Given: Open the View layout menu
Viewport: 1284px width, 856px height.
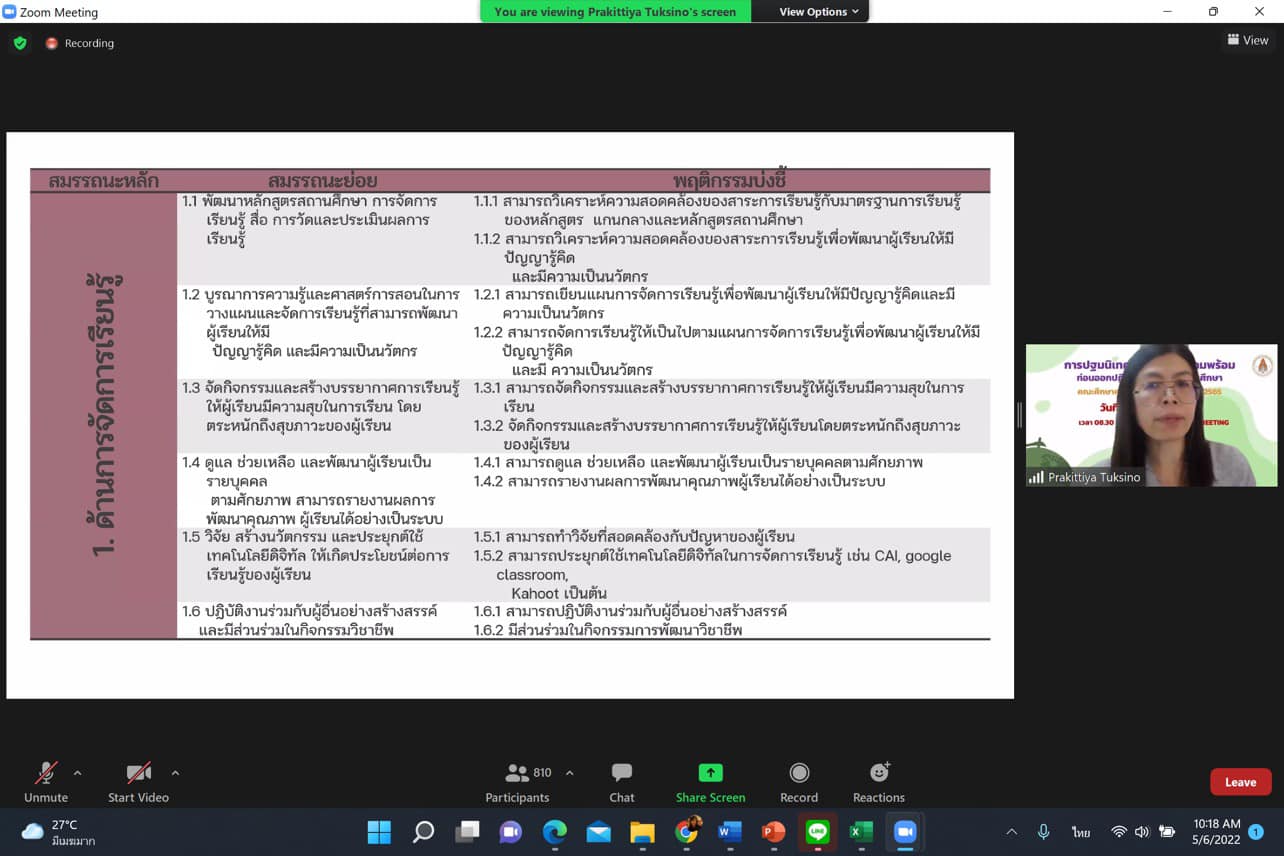Looking at the screenshot, I should (x=1248, y=40).
